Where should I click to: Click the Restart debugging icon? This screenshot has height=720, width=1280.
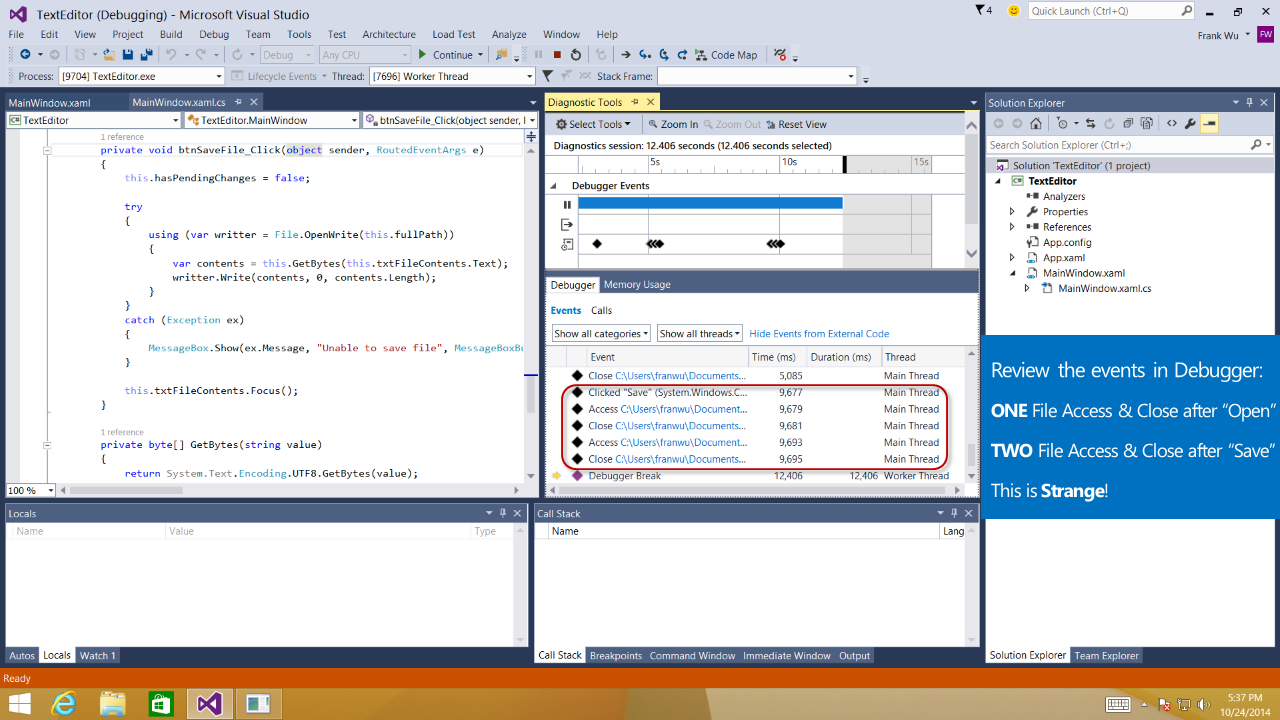pyautogui.click(x=575, y=55)
